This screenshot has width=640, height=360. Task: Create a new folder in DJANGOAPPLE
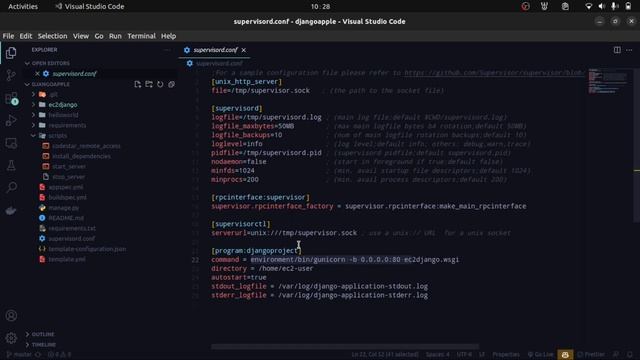click(x=149, y=84)
